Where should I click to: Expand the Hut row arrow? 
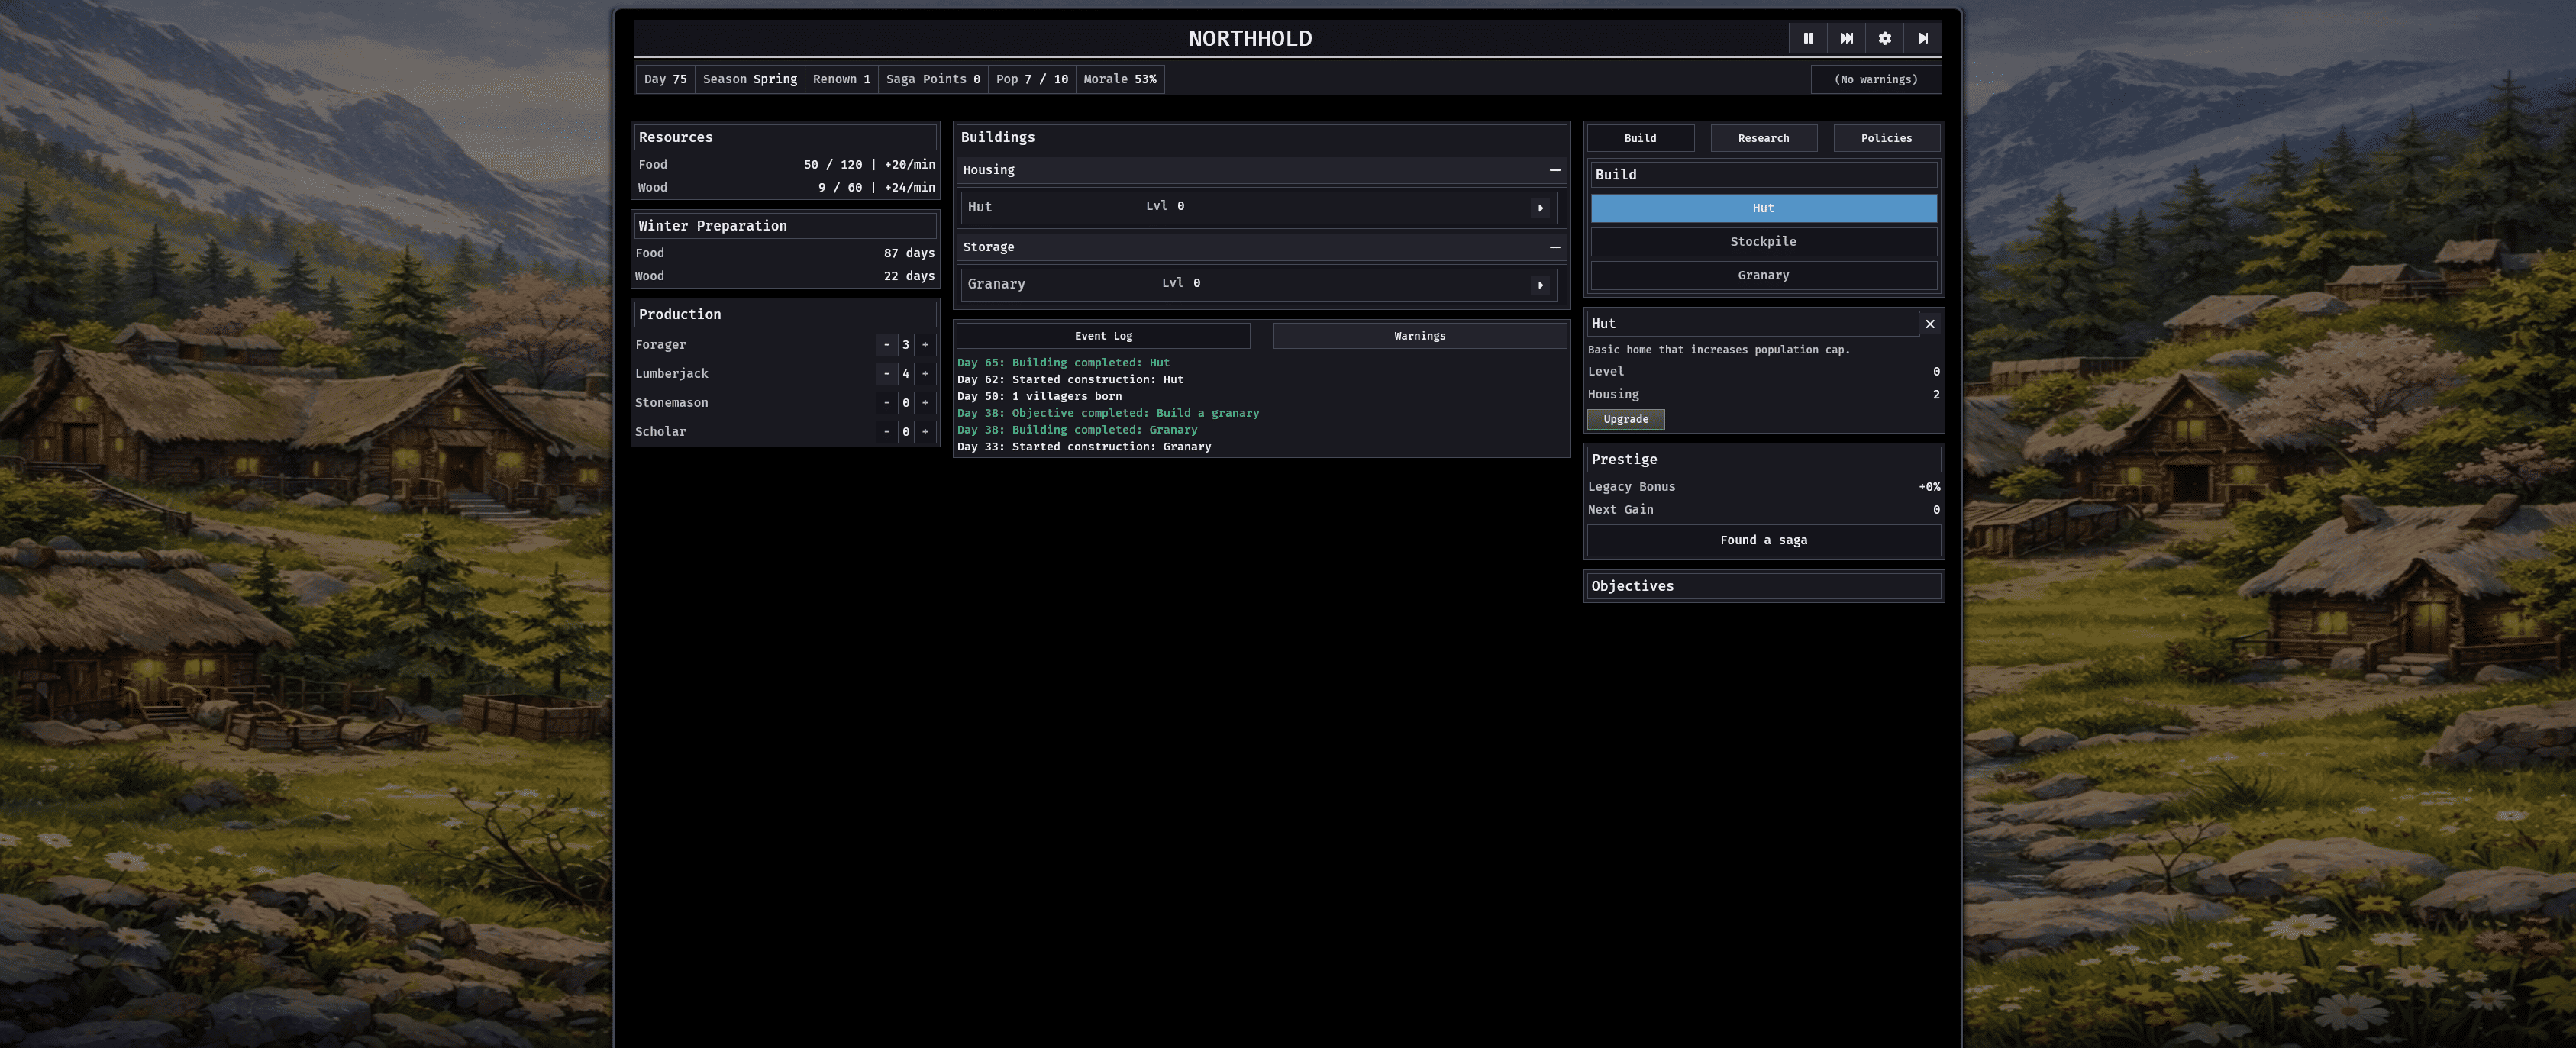pyautogui.click(x=1540, y=208)
